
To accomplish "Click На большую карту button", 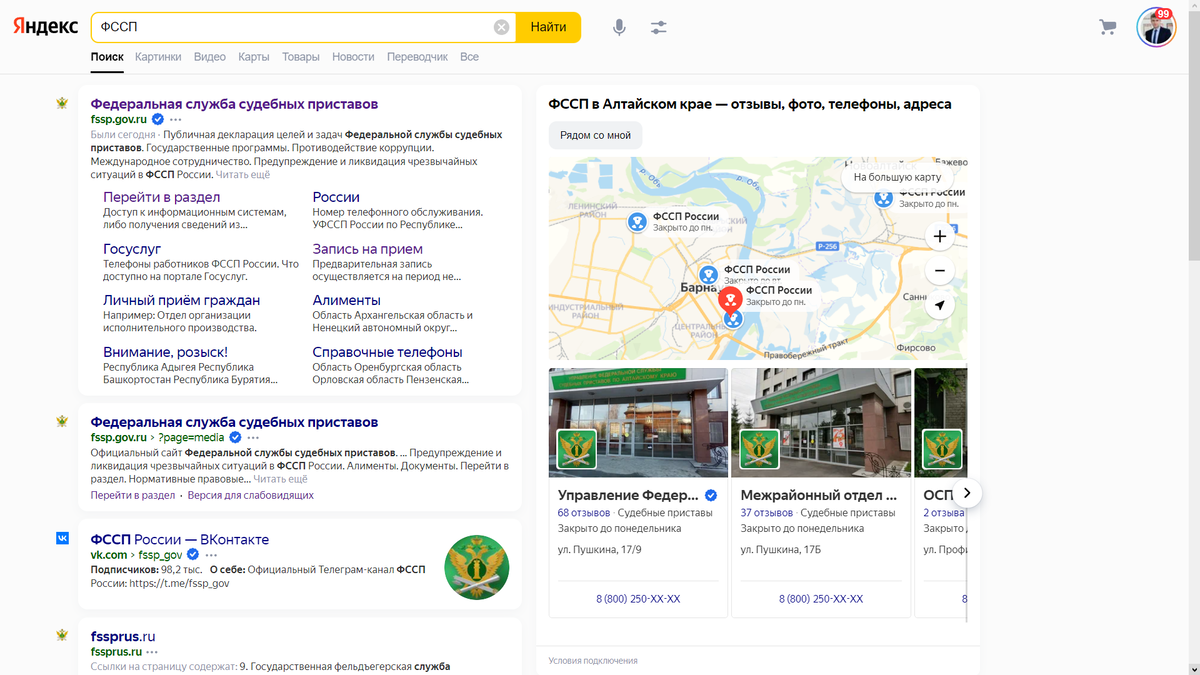I will coord(897,178).
